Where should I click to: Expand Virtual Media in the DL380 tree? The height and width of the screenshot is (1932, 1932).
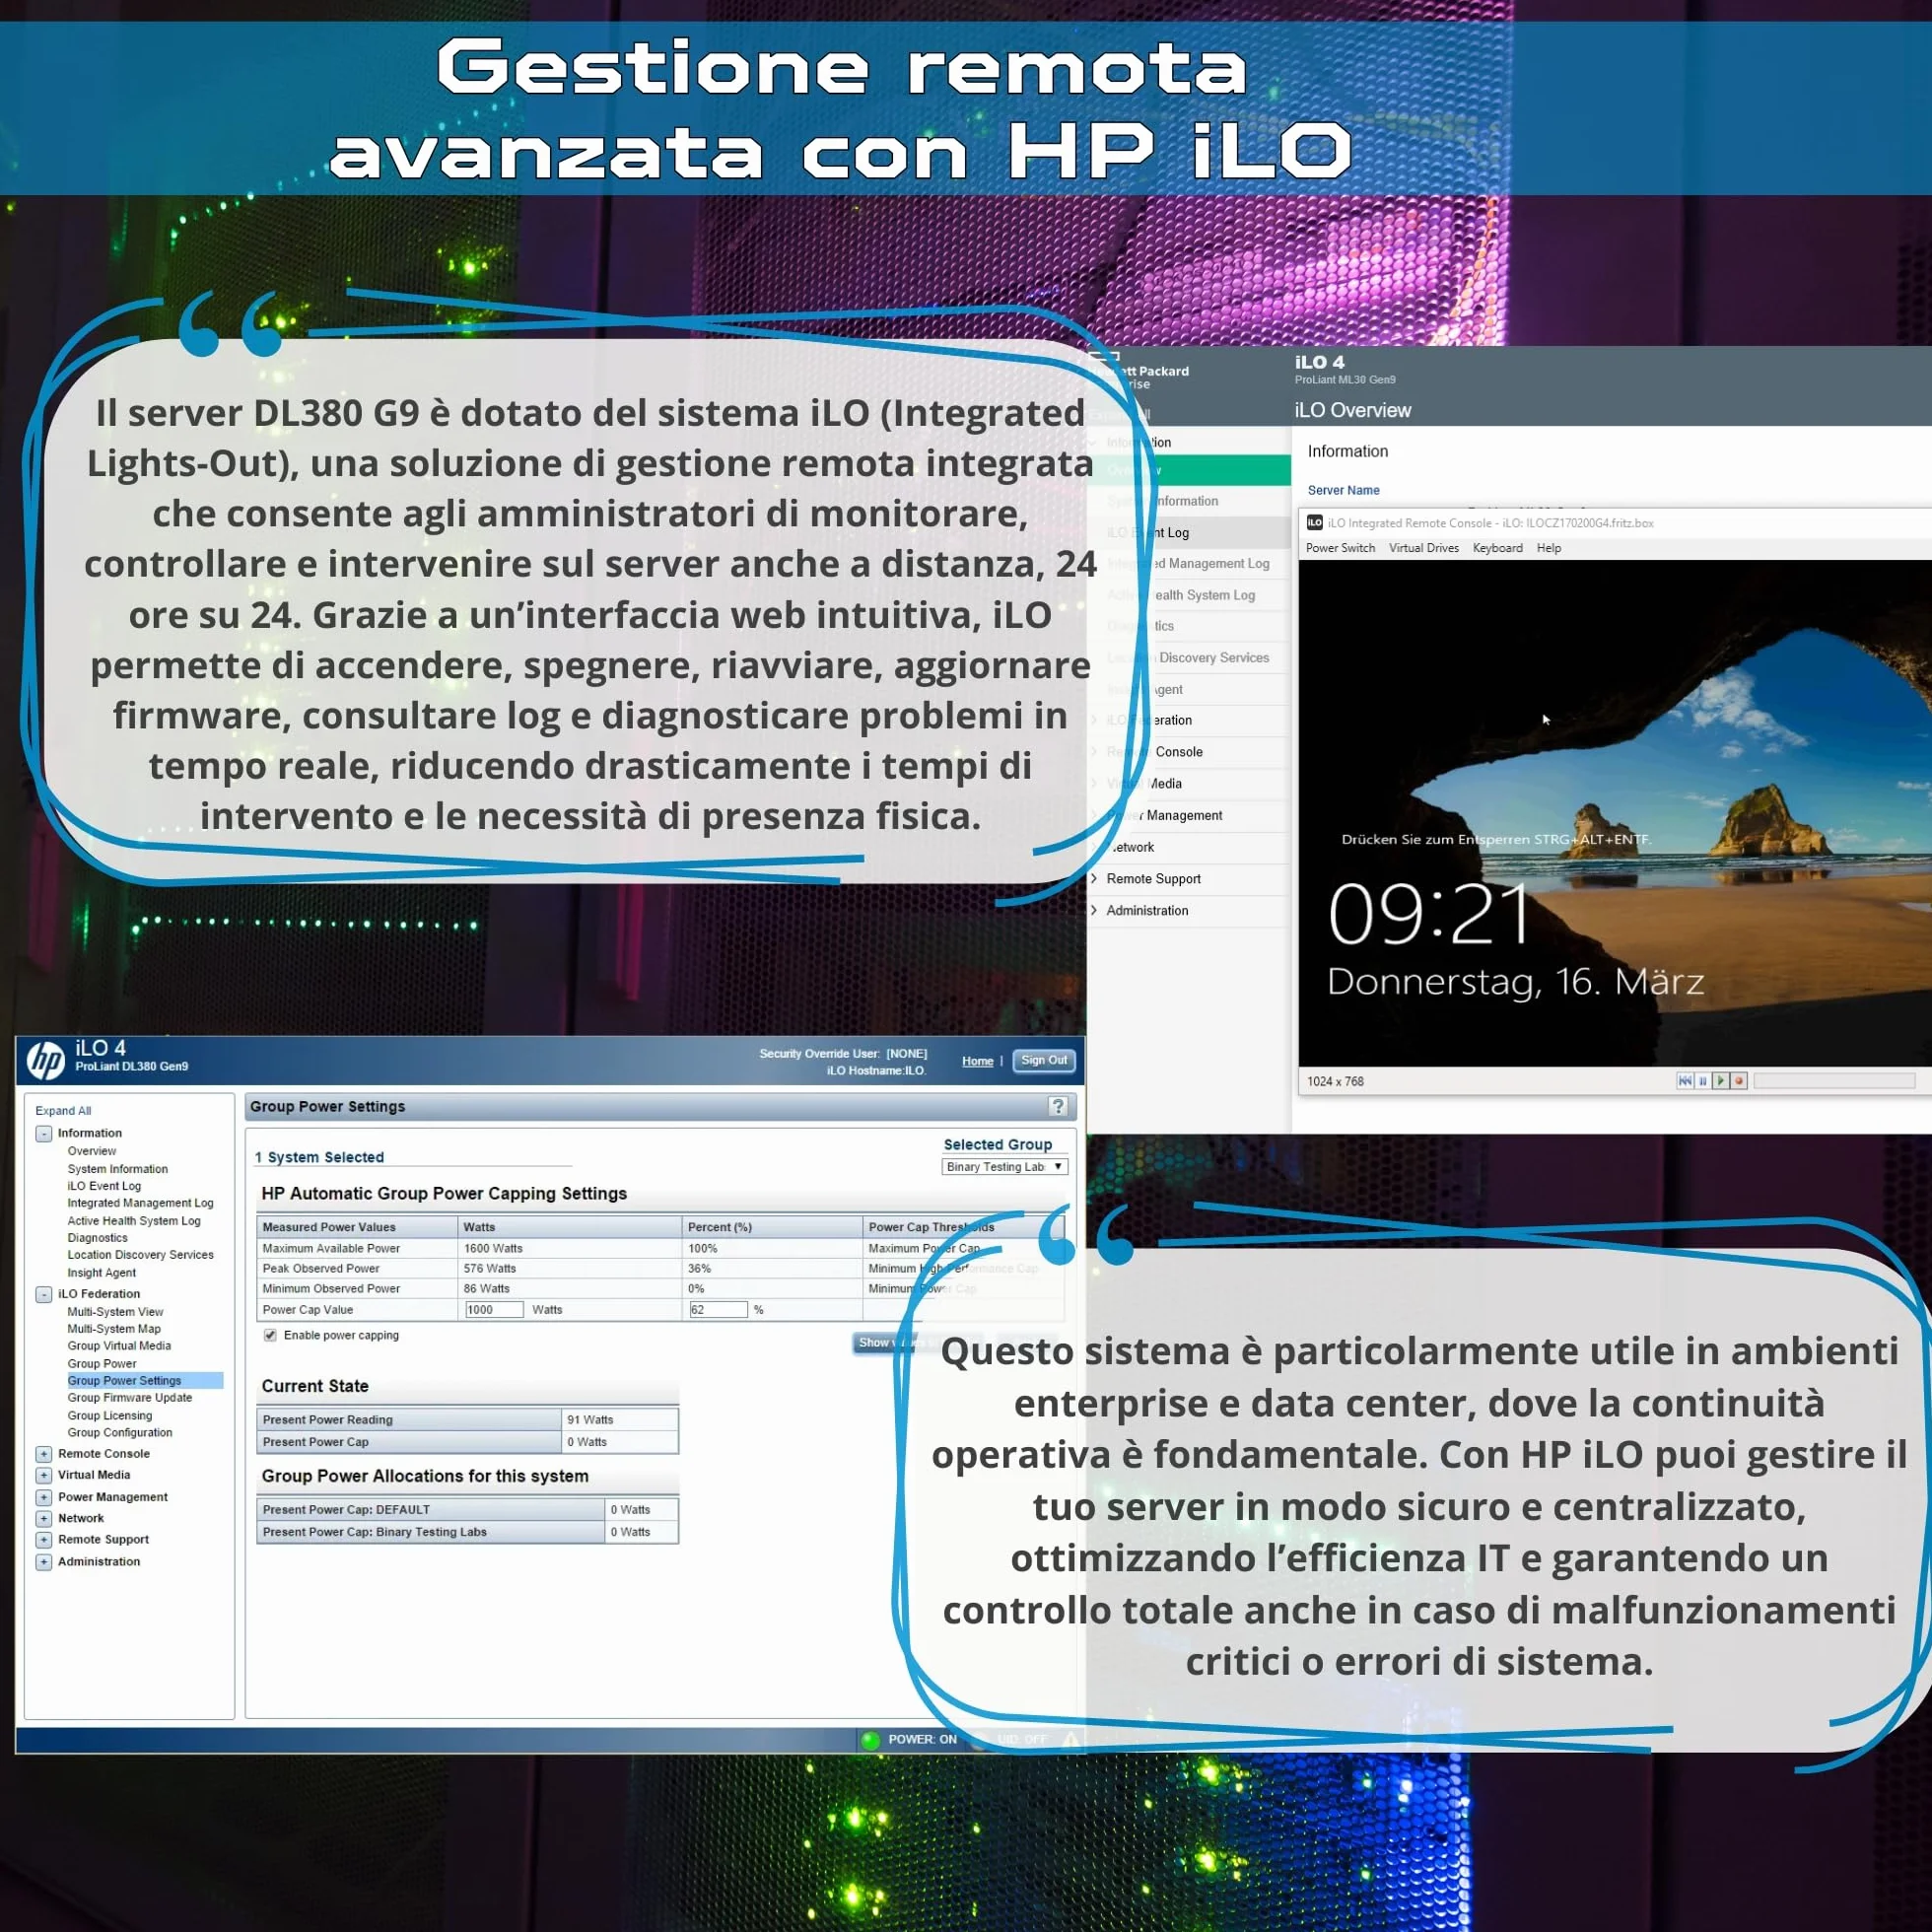tap(44, 1475)
